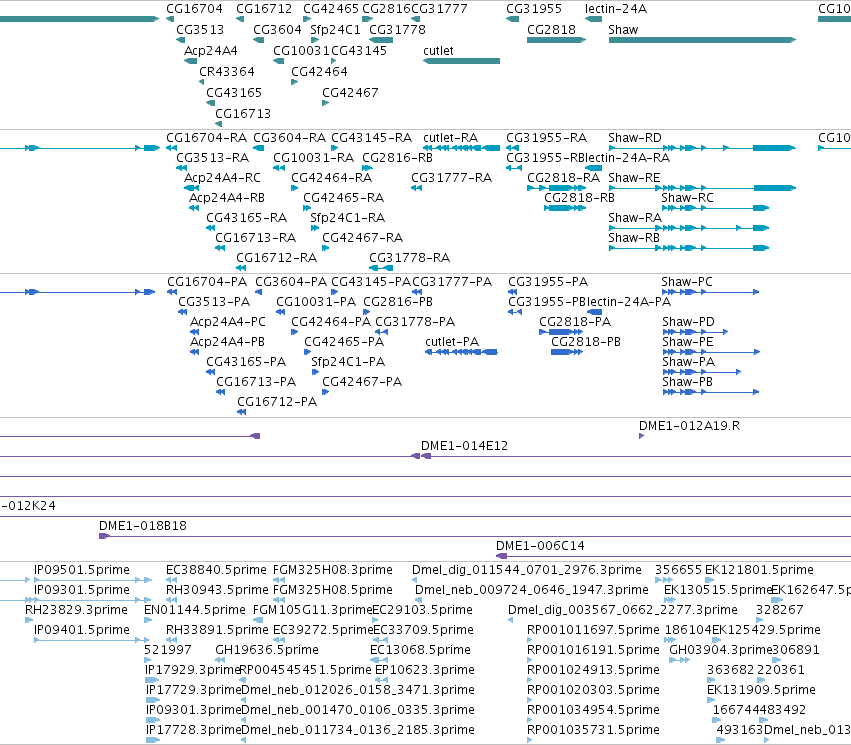851x745 pixels.
Task: Click the CG2818-RB transcript label
Action: coord(580,198)
